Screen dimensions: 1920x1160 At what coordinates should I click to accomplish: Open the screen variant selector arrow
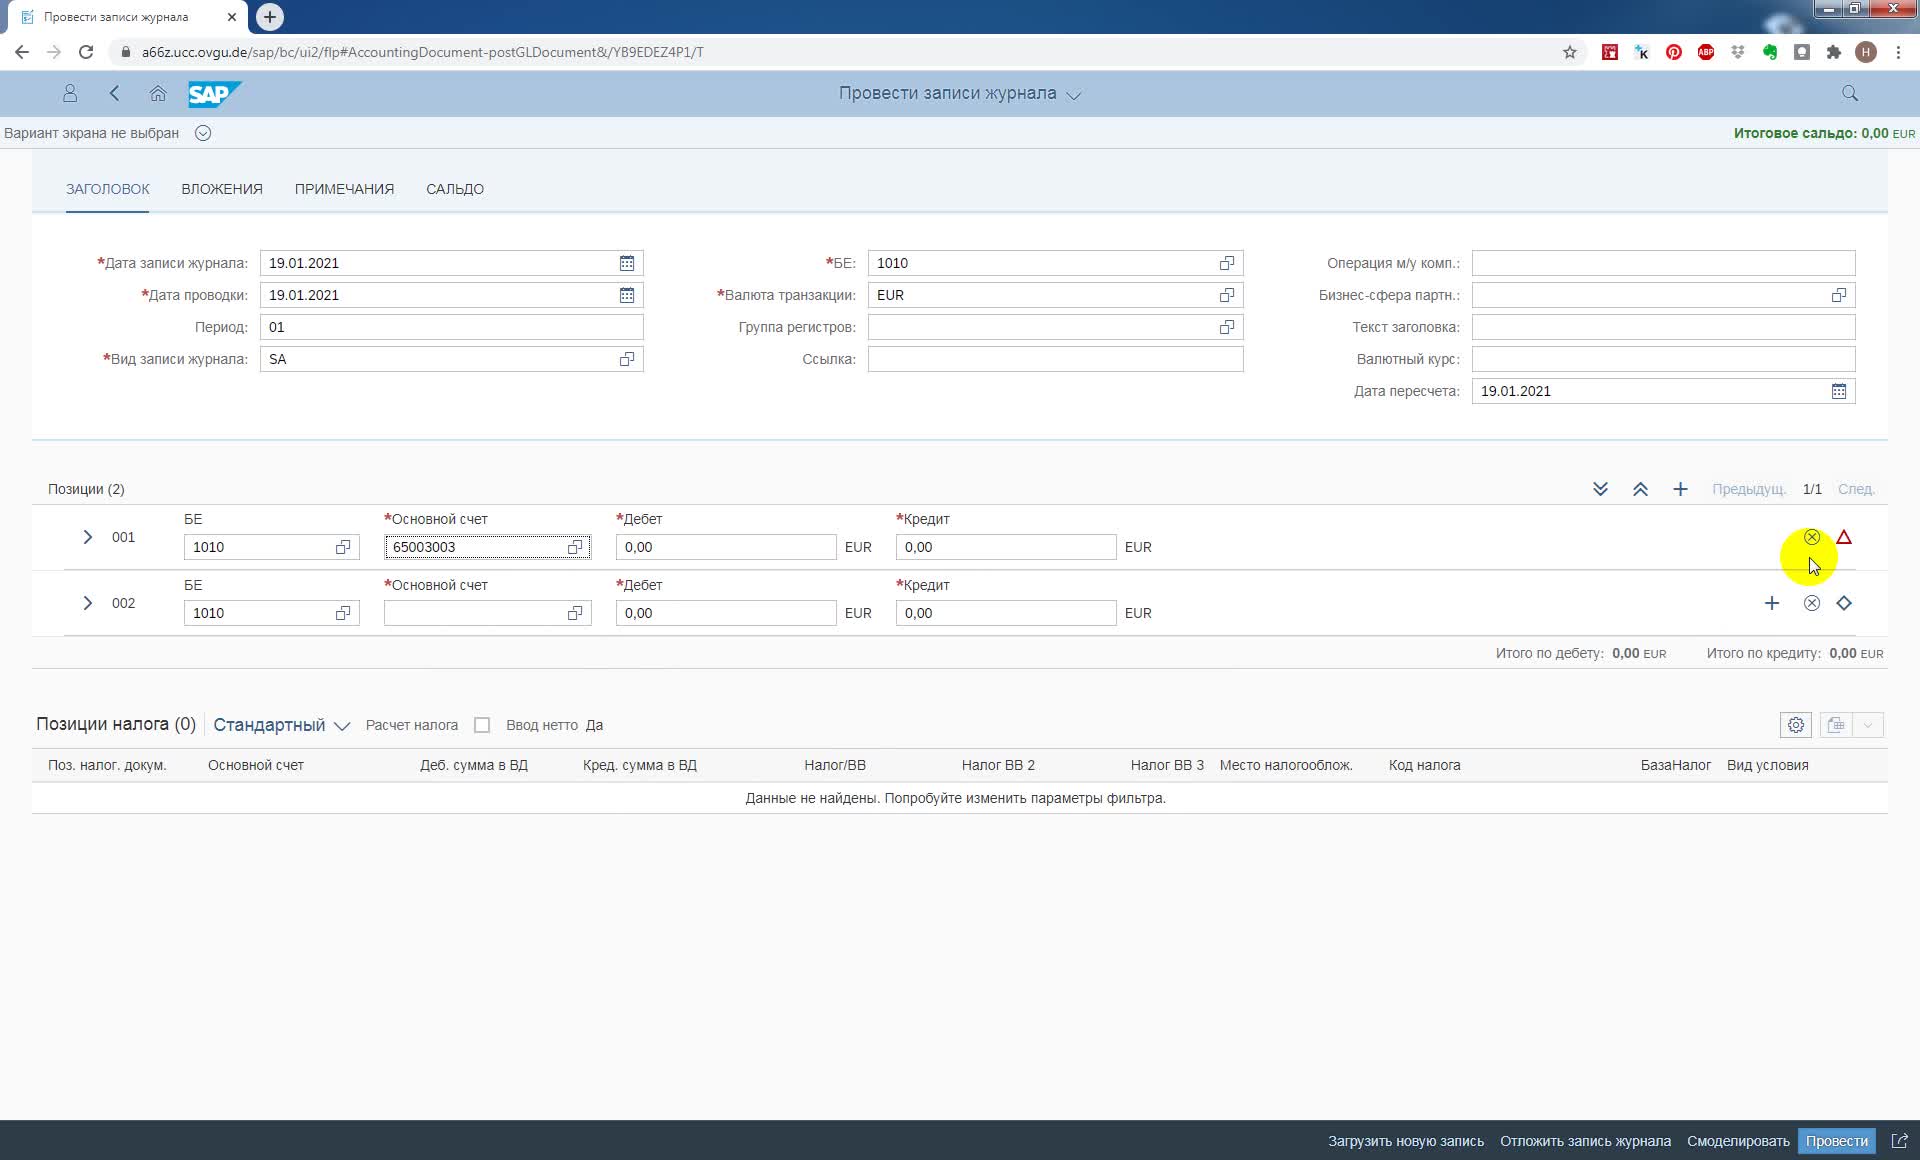(203, 133)
